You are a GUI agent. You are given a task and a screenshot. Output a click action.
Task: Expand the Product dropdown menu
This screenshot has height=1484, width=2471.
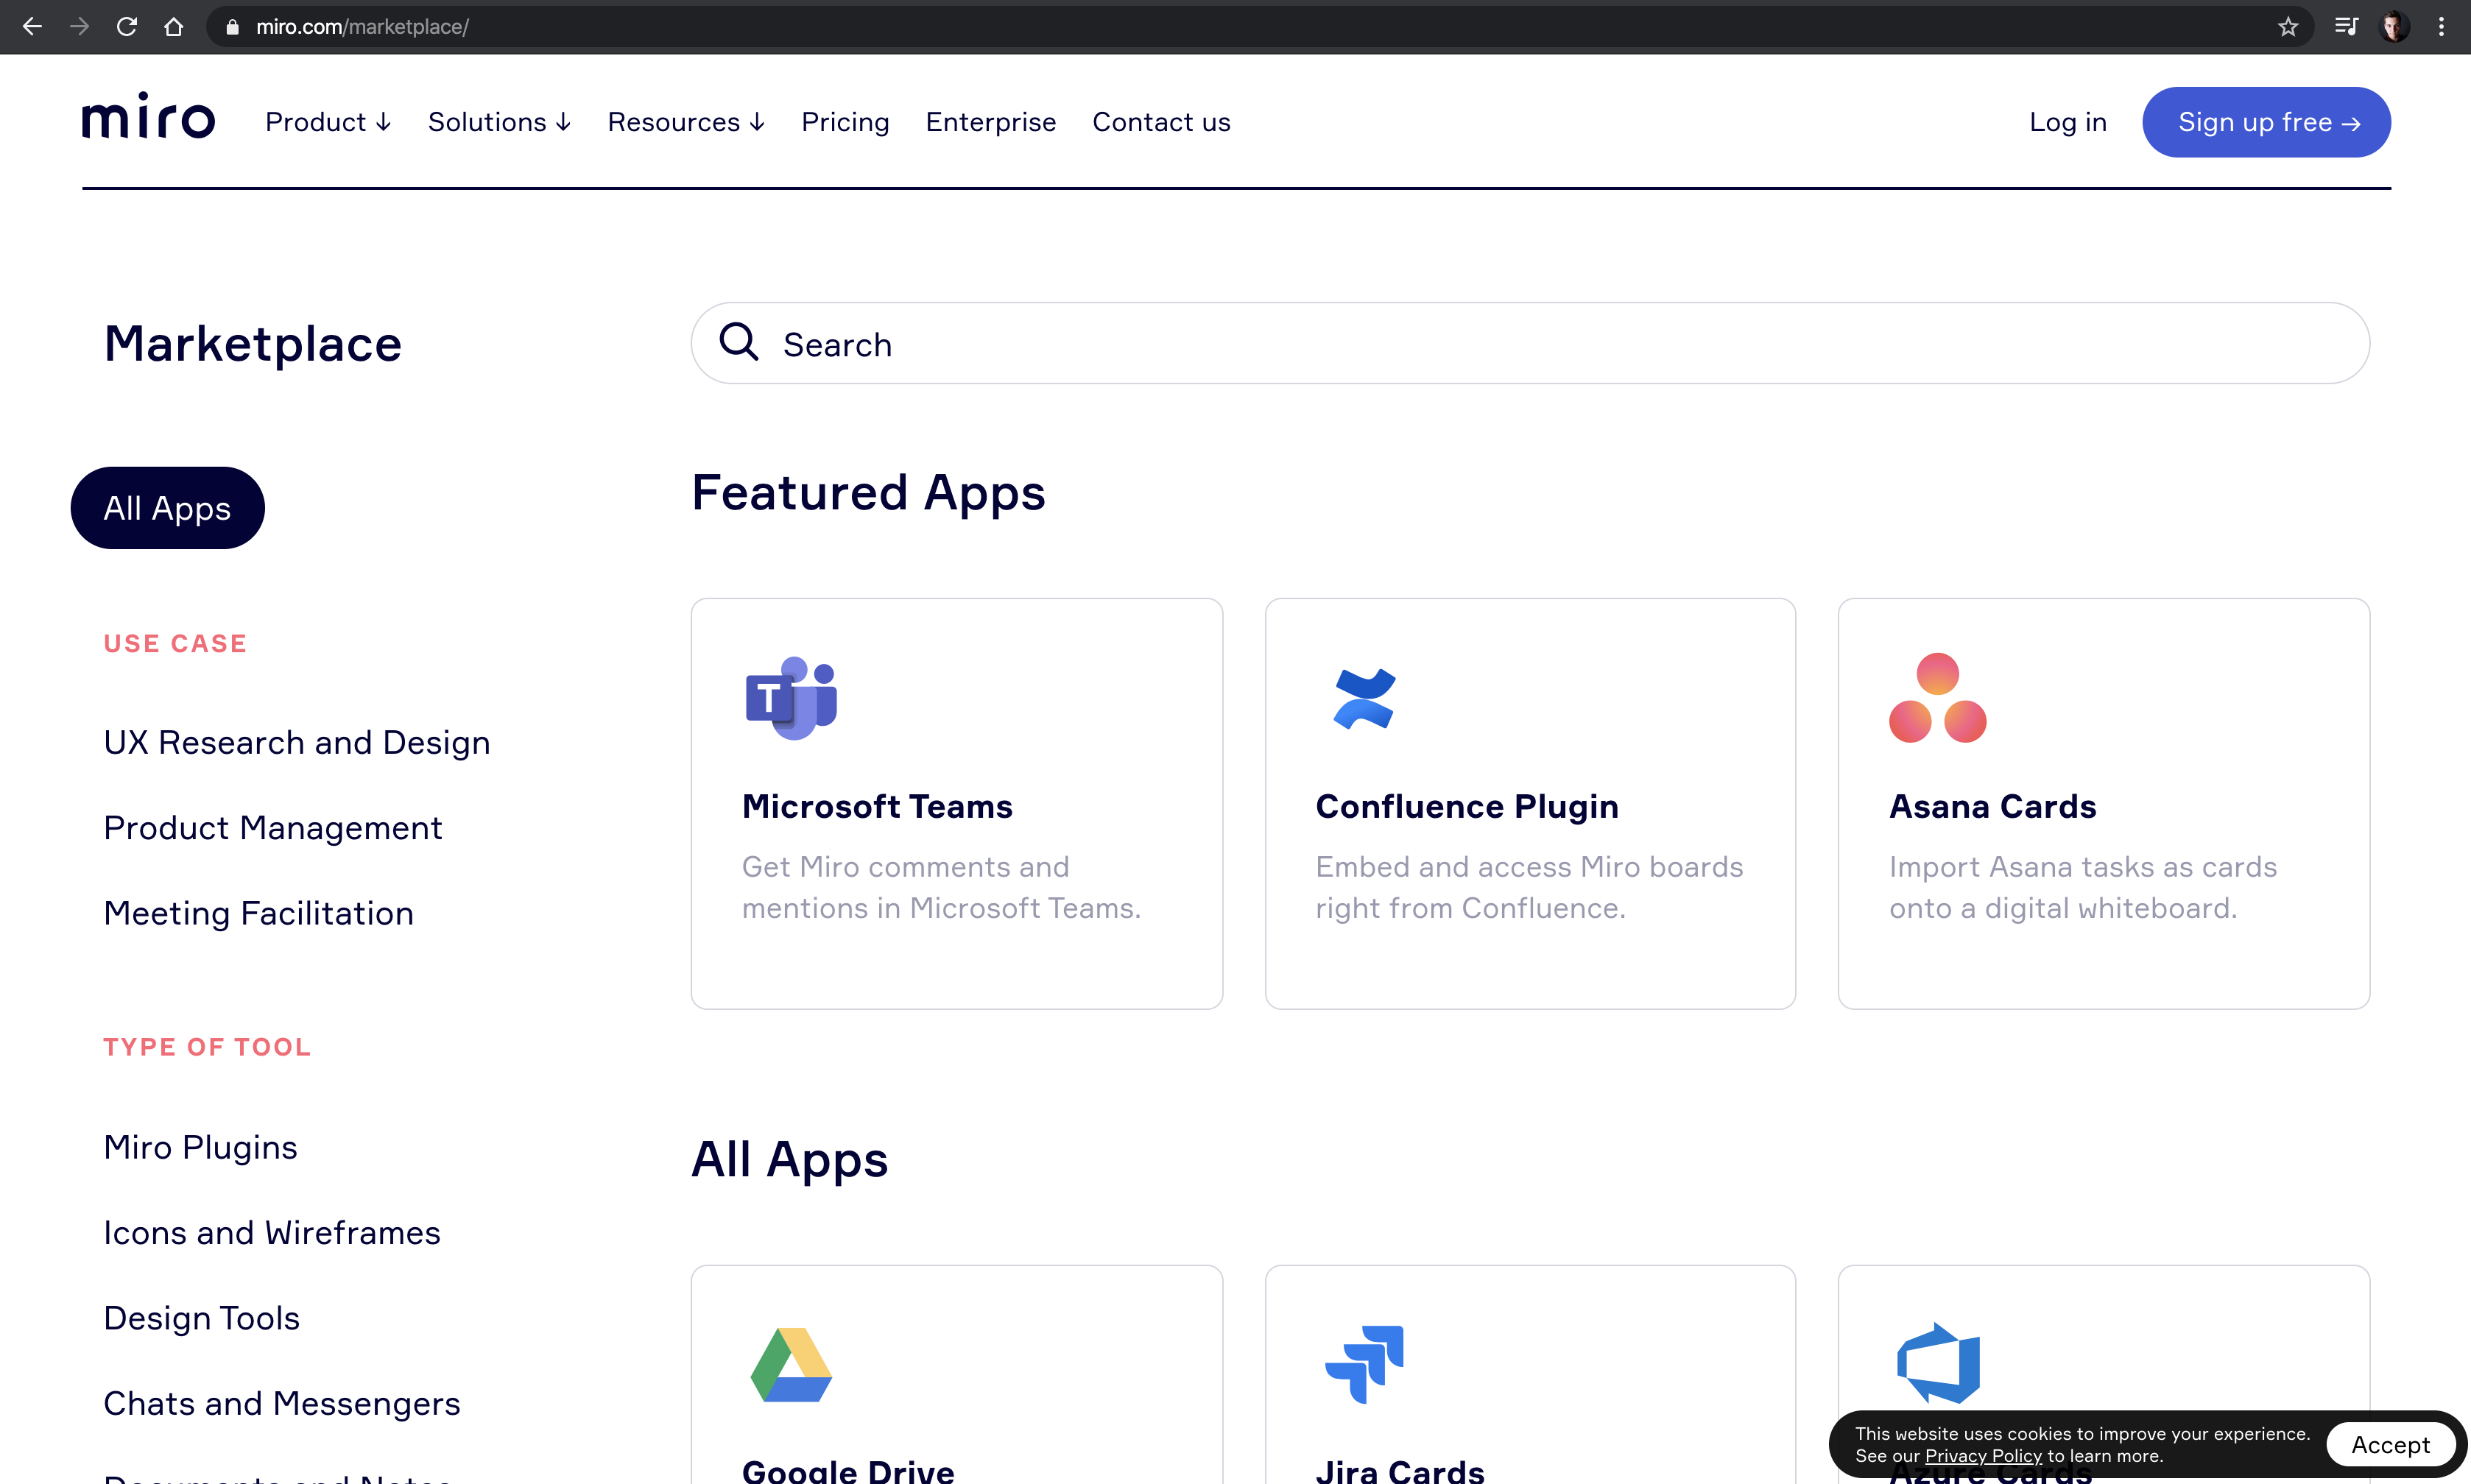[328, 122]
